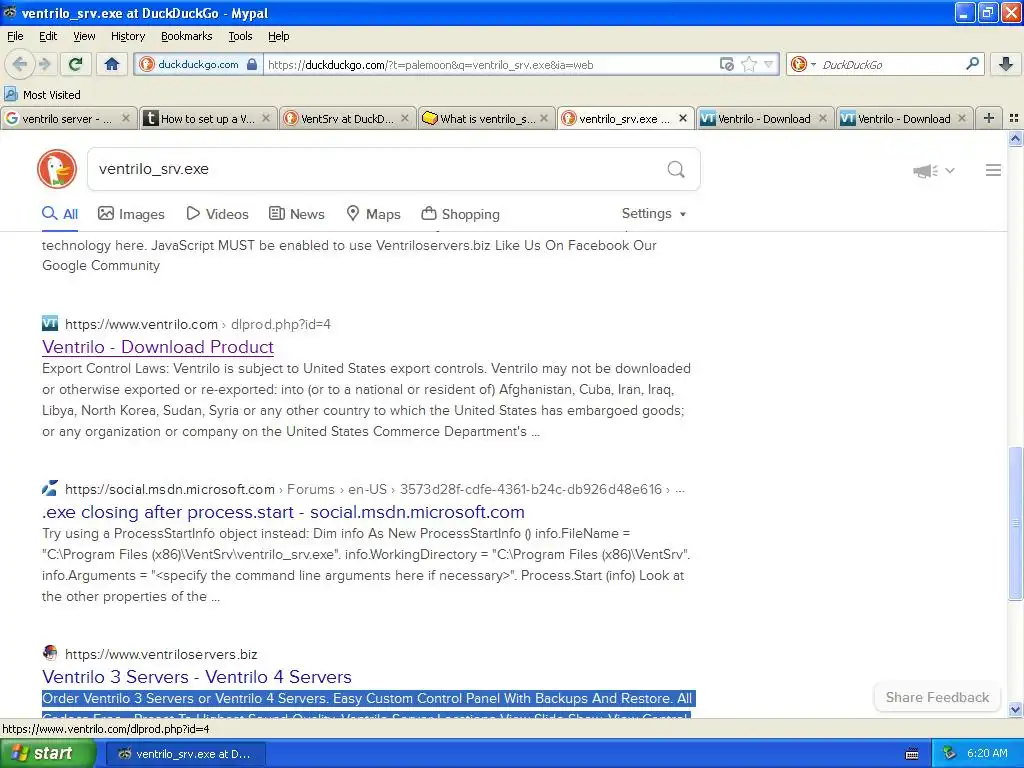Click the scrollbar down arrow
Image resolution: width=1024 pixels, height=768 pixels.
tap(1015, 709)
